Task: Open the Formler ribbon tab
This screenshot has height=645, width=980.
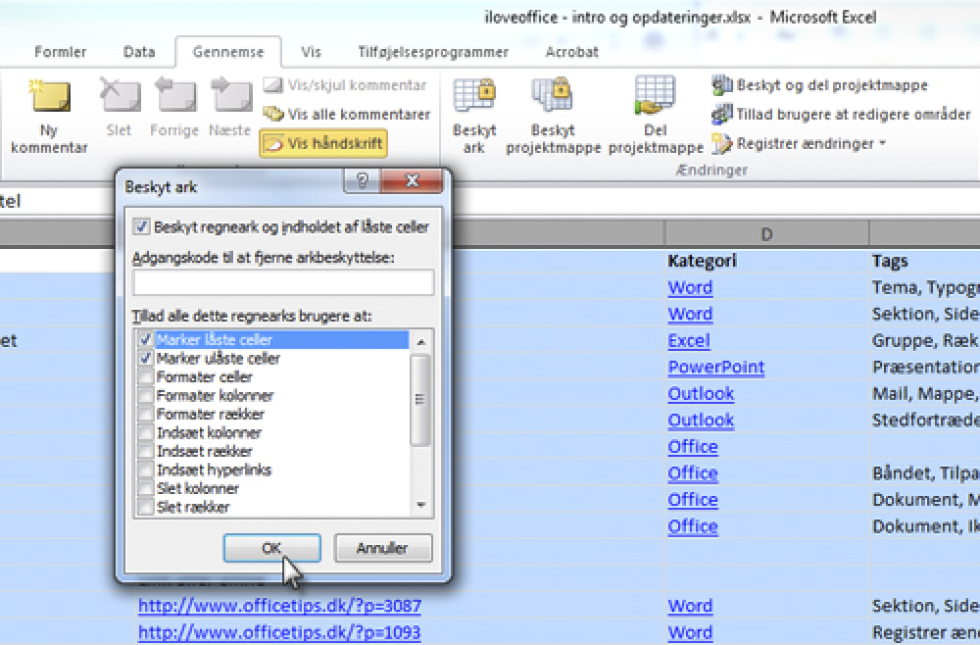Action: [x=60, y=52]
